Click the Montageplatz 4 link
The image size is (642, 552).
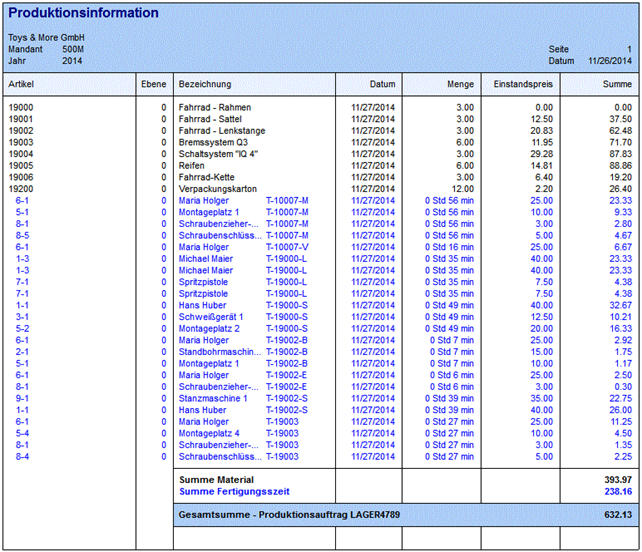209,433
